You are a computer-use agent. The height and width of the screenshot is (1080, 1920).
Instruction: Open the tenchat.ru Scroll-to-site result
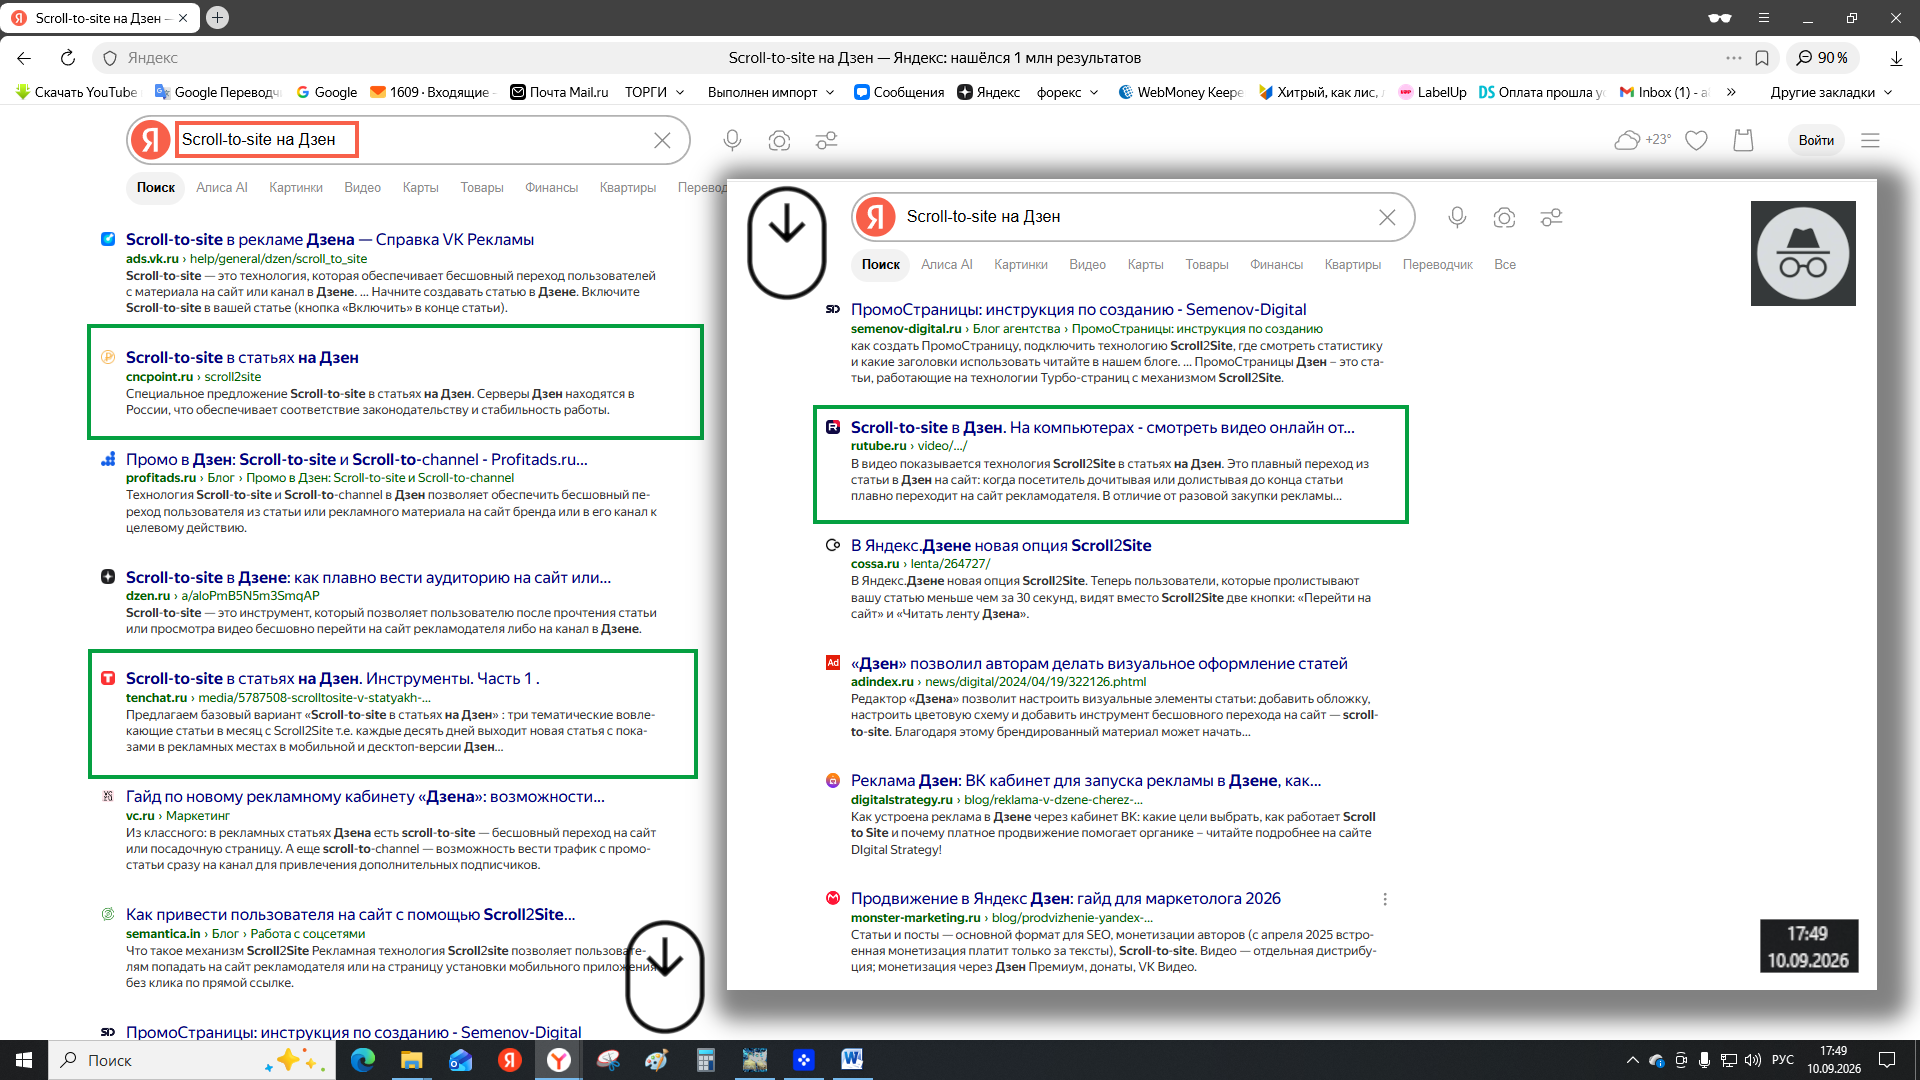click(333, 678)
